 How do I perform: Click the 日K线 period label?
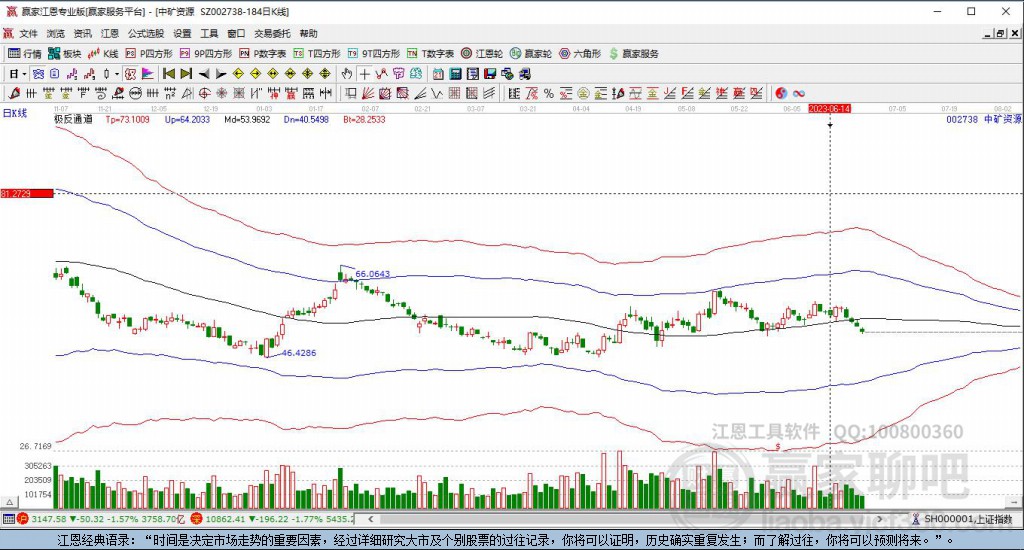(15, 114)
